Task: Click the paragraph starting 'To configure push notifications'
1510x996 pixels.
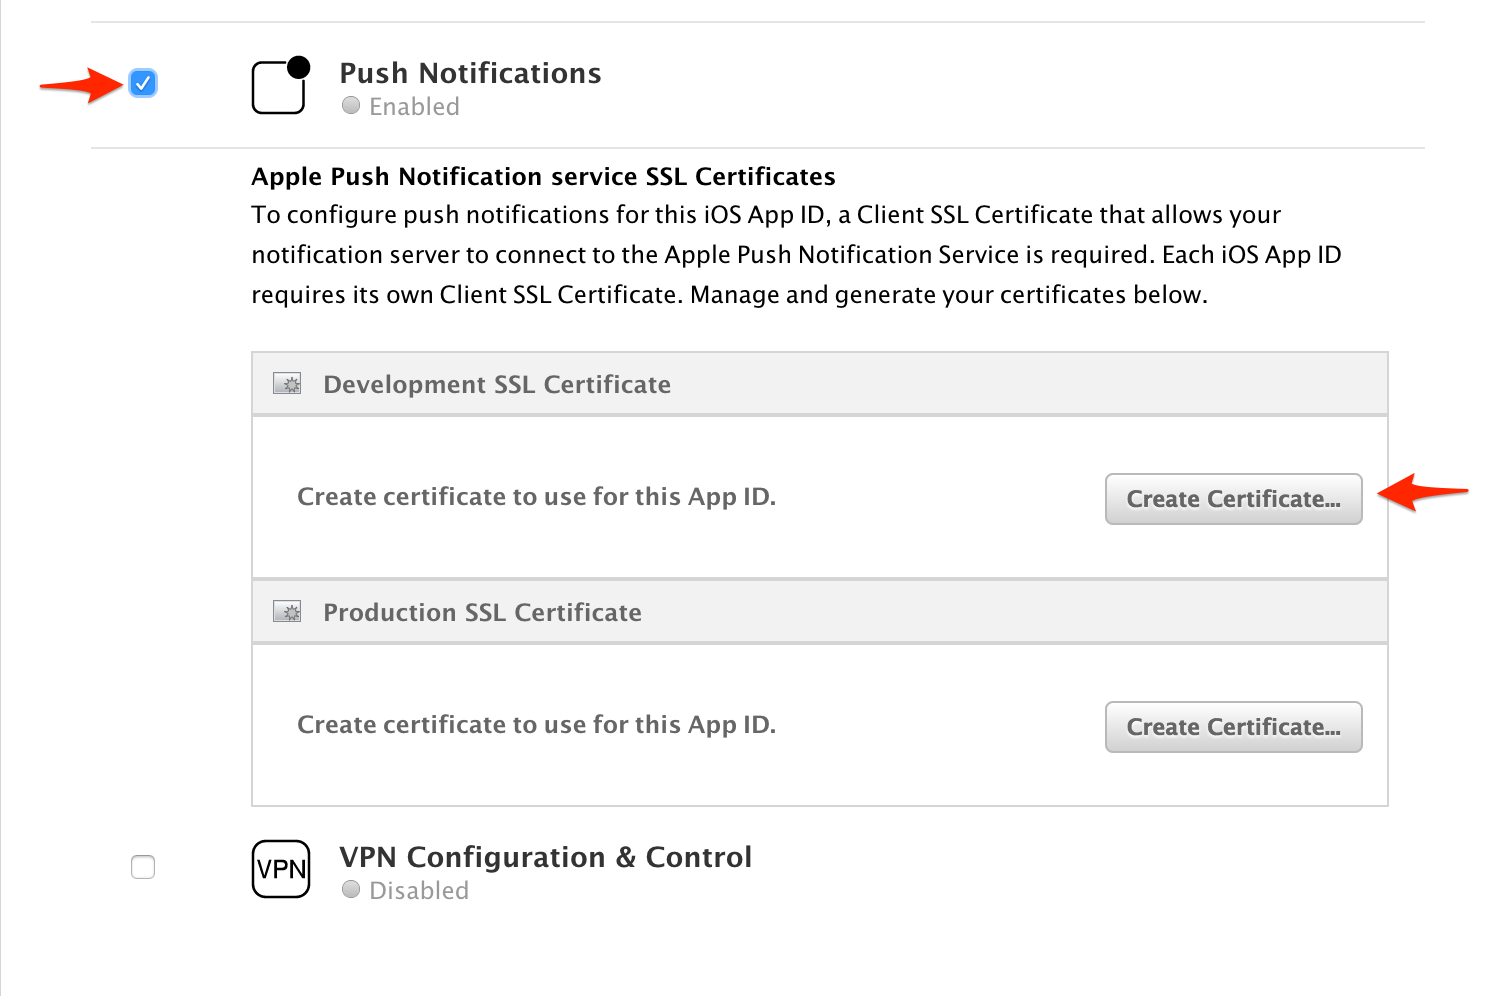Action: tap(796, 255)
